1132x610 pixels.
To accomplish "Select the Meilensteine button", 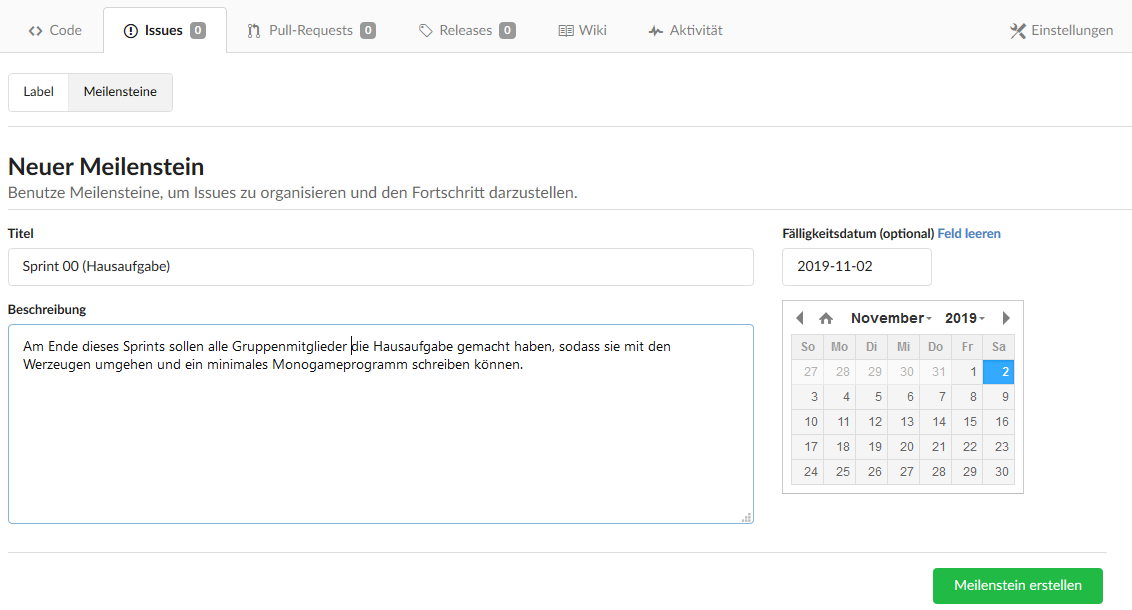I will (x=120, y=92).
